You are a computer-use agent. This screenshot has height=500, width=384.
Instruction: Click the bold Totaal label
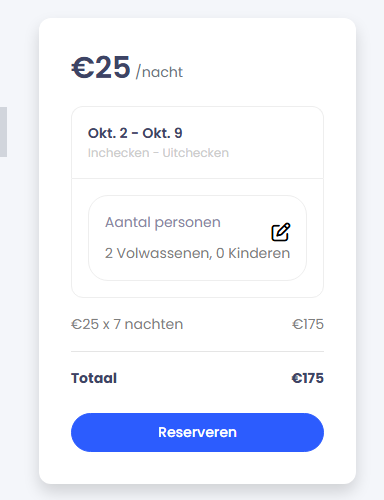point(94,378)
